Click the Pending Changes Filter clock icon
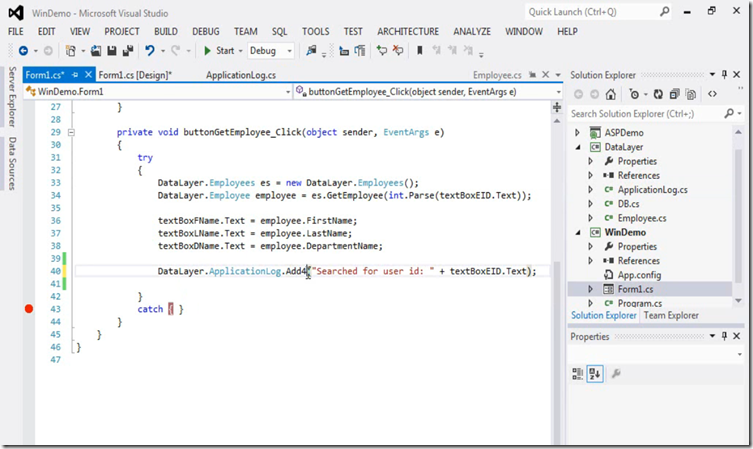 [x=634, y=94]
